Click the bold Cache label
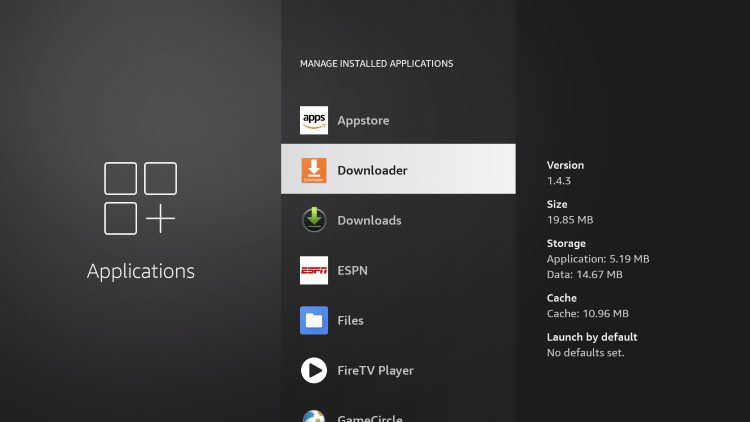 (562, 298)
